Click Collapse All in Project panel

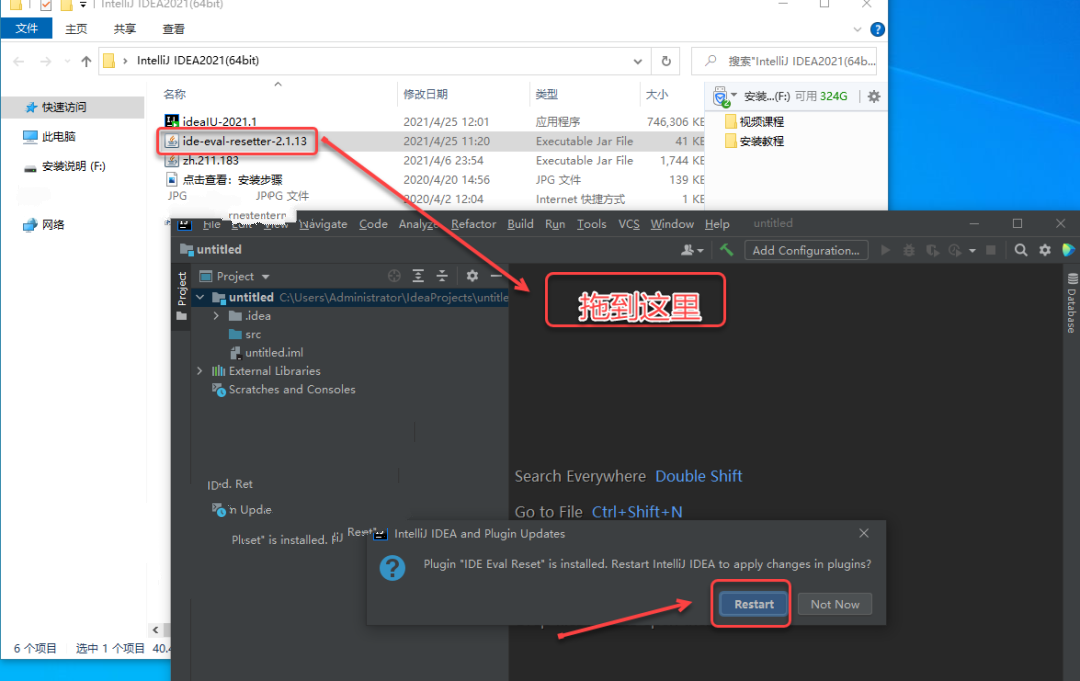point(442,276)
